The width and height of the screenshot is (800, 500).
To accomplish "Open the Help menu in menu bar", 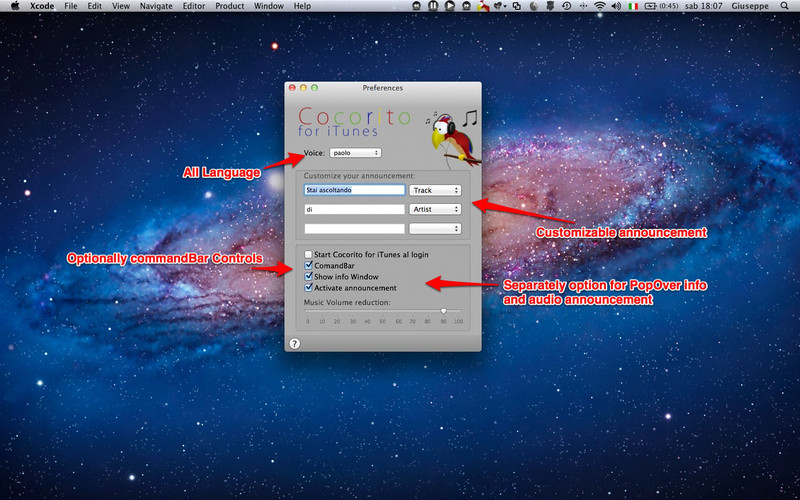I will tap(302, 6).
